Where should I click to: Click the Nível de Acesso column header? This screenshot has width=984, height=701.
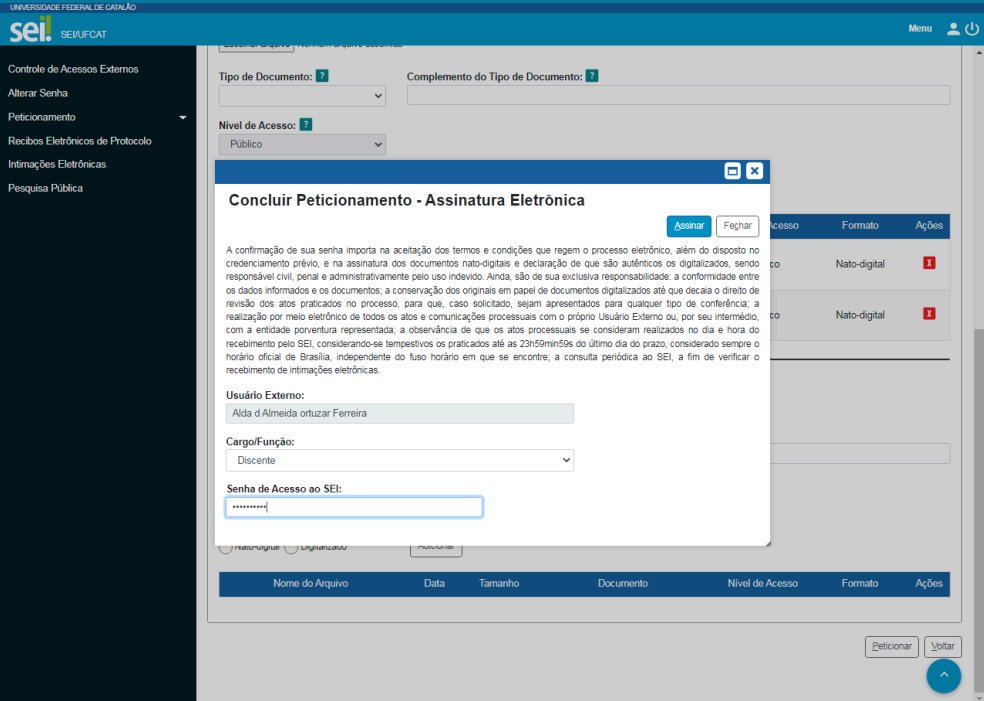(762, 584)
